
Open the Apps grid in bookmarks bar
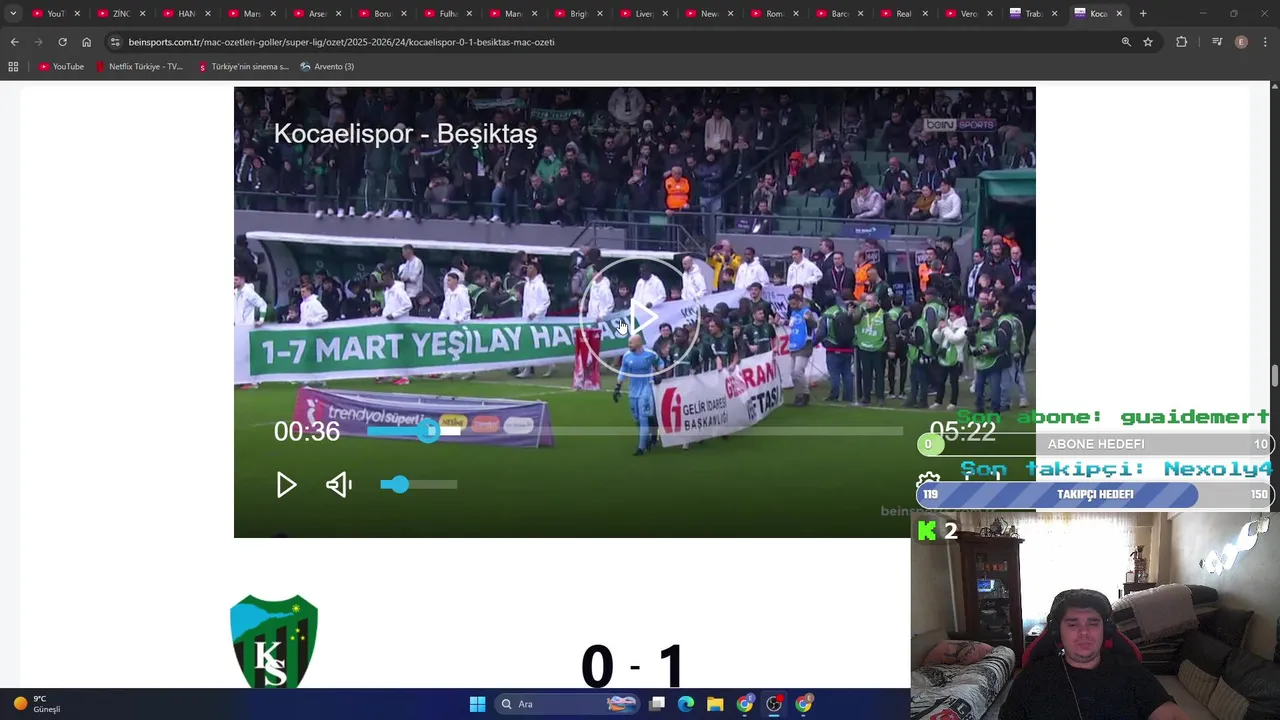click(13, 66)
